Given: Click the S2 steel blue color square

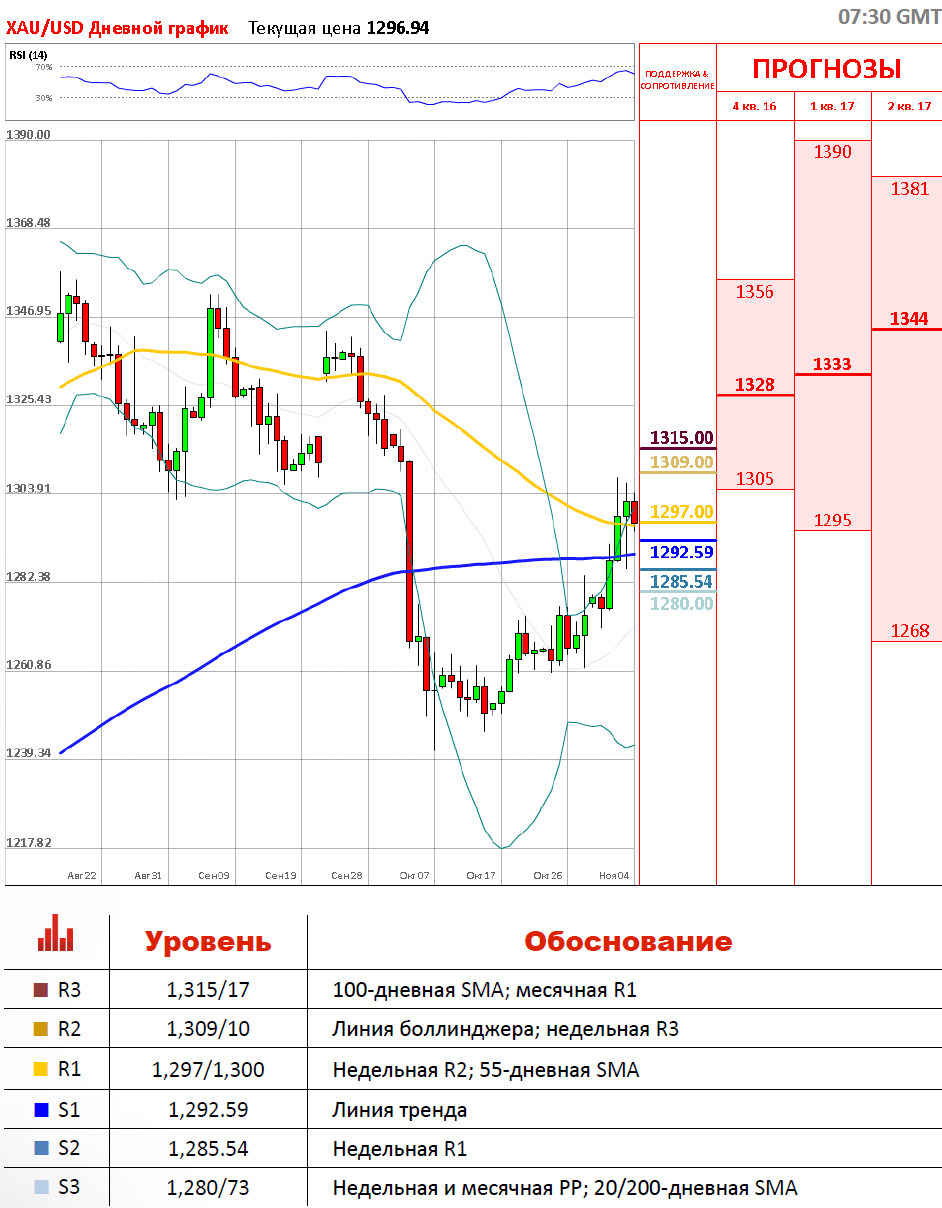Looking at the screenshot, I should coord(41,1148).
